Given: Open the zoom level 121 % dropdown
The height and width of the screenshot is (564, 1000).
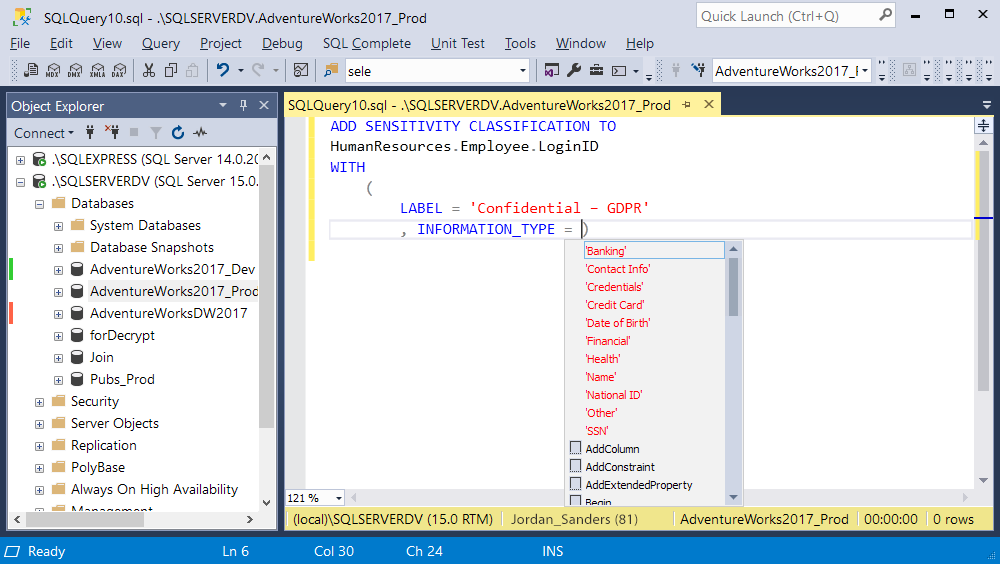Looking at the screenshot, I should 339,498.
